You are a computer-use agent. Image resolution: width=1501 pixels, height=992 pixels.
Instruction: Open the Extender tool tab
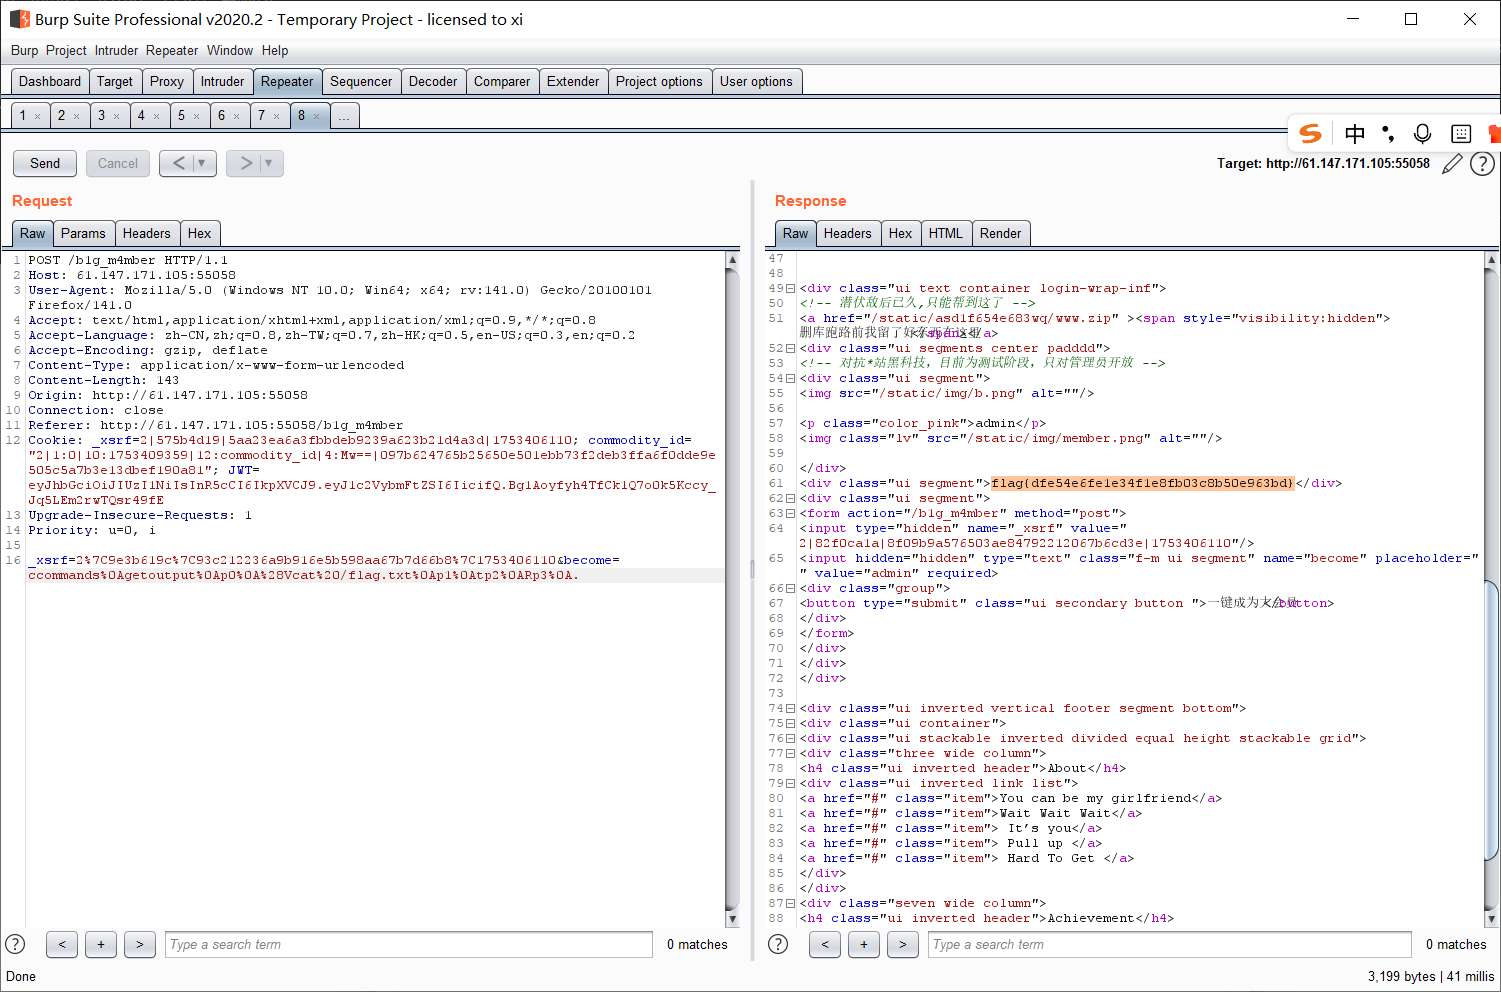[x=573, y=82]
